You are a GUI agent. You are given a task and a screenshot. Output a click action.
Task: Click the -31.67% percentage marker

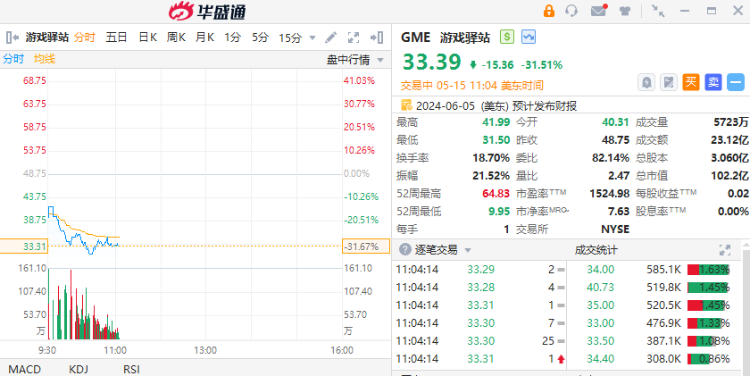pyautogui.click(x=366, y=246)
